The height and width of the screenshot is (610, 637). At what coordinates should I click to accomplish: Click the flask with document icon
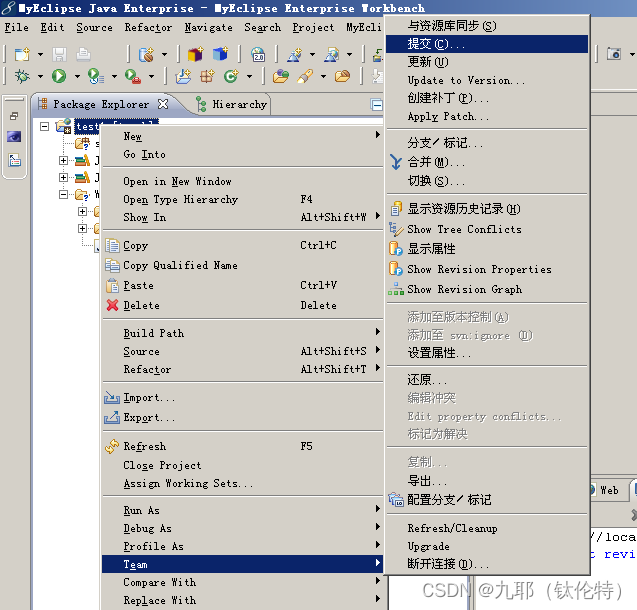coord(332,54)
